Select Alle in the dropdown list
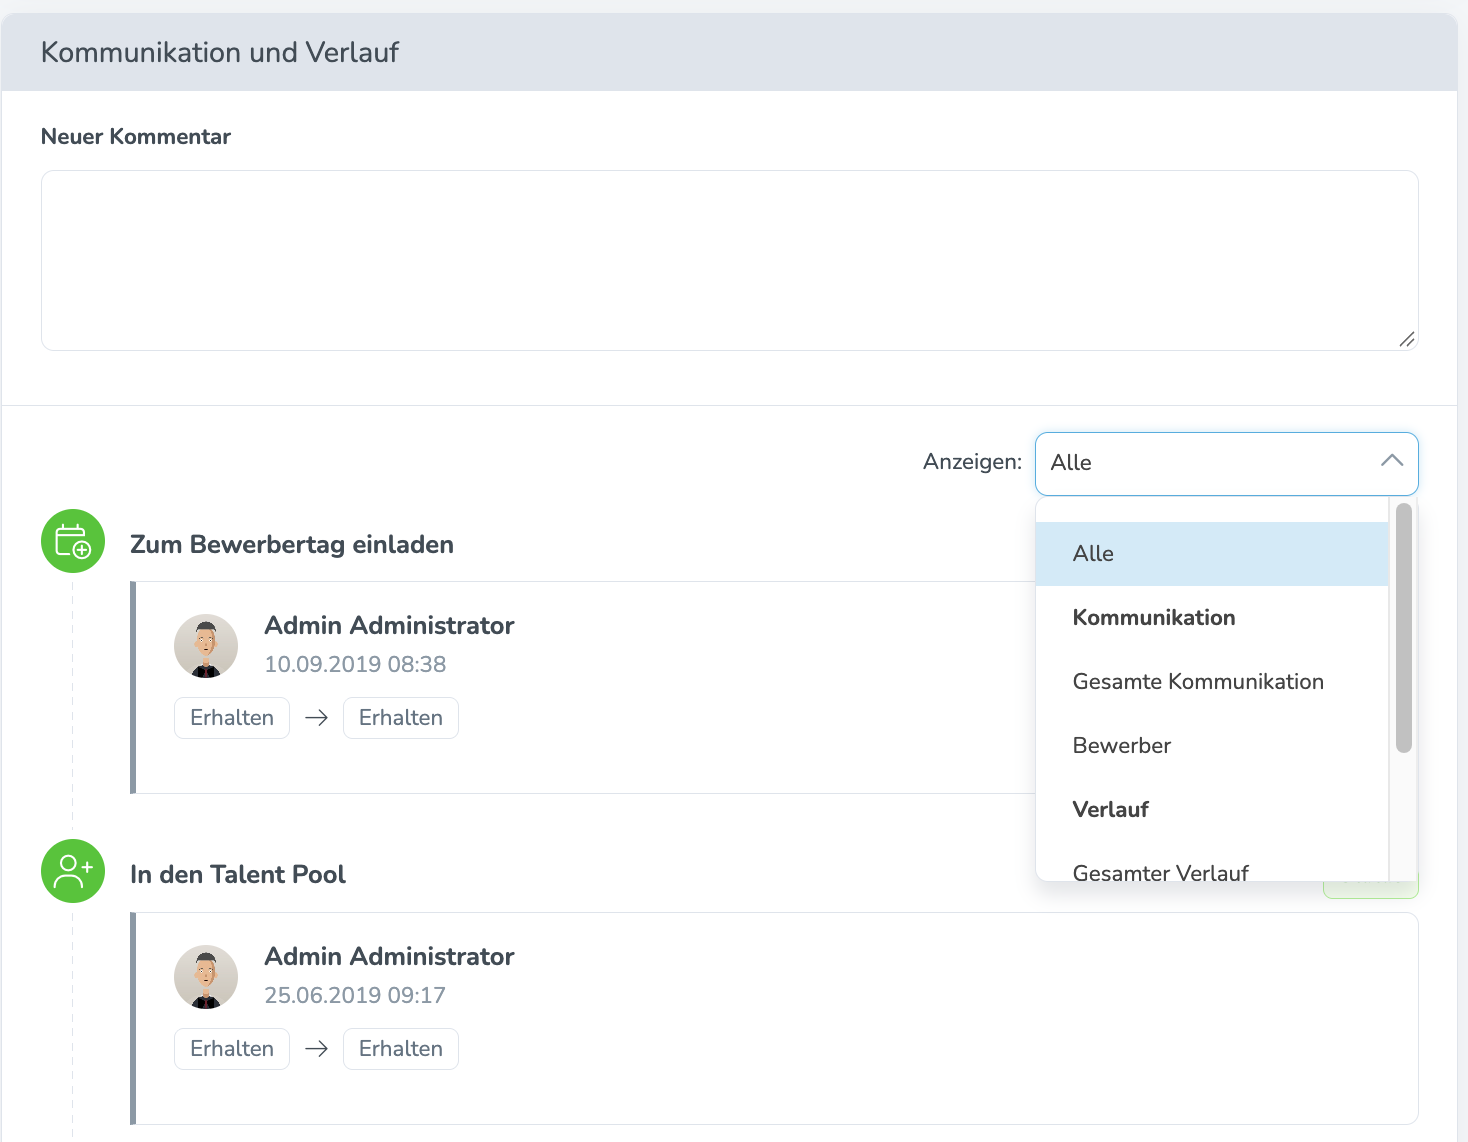1468x1142 pixels. [1212, 554]
